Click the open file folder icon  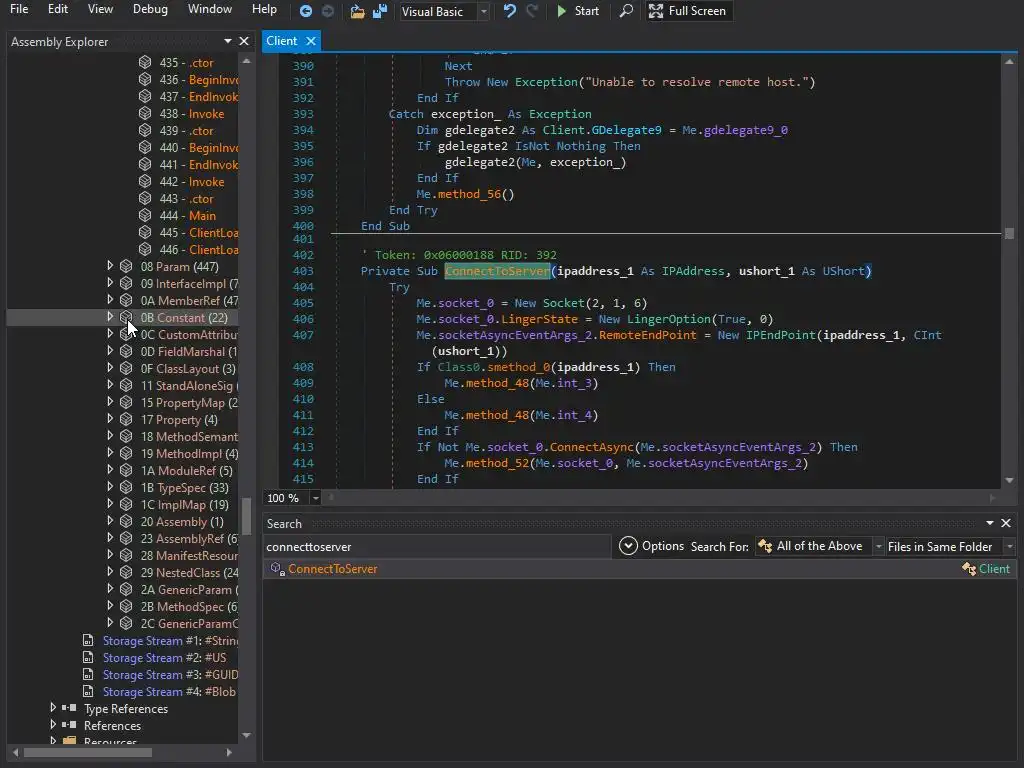click(x=357, y=11)
